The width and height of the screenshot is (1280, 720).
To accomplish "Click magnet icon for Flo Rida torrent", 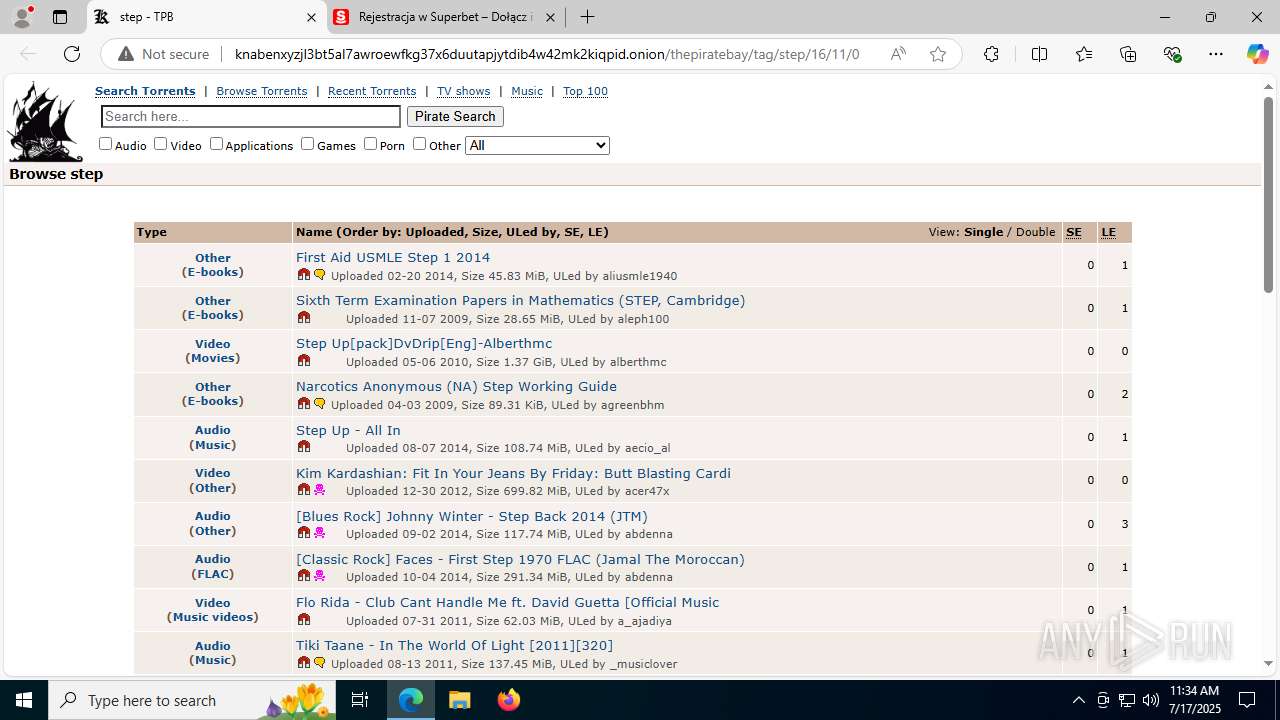I will click(x=304, y=620).
